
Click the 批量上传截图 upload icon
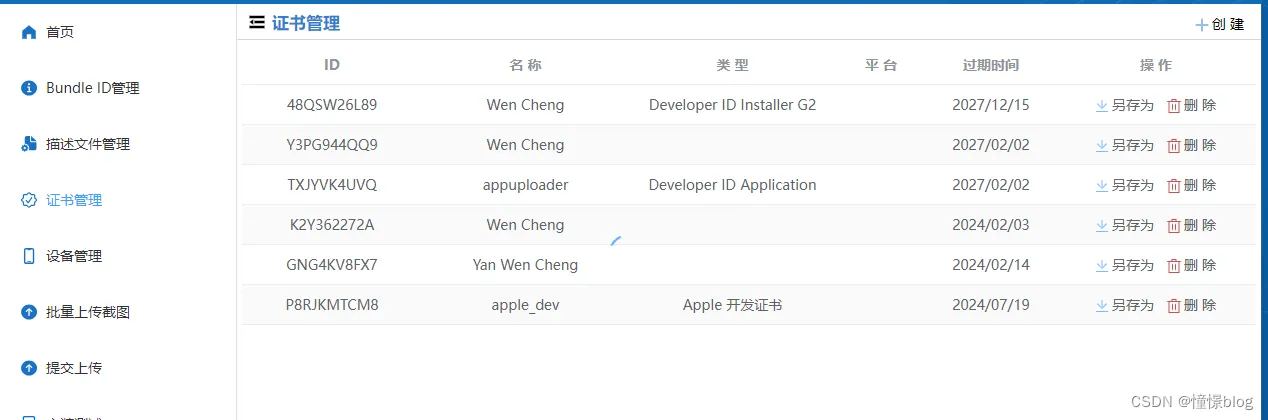click(x=29, y=312)
